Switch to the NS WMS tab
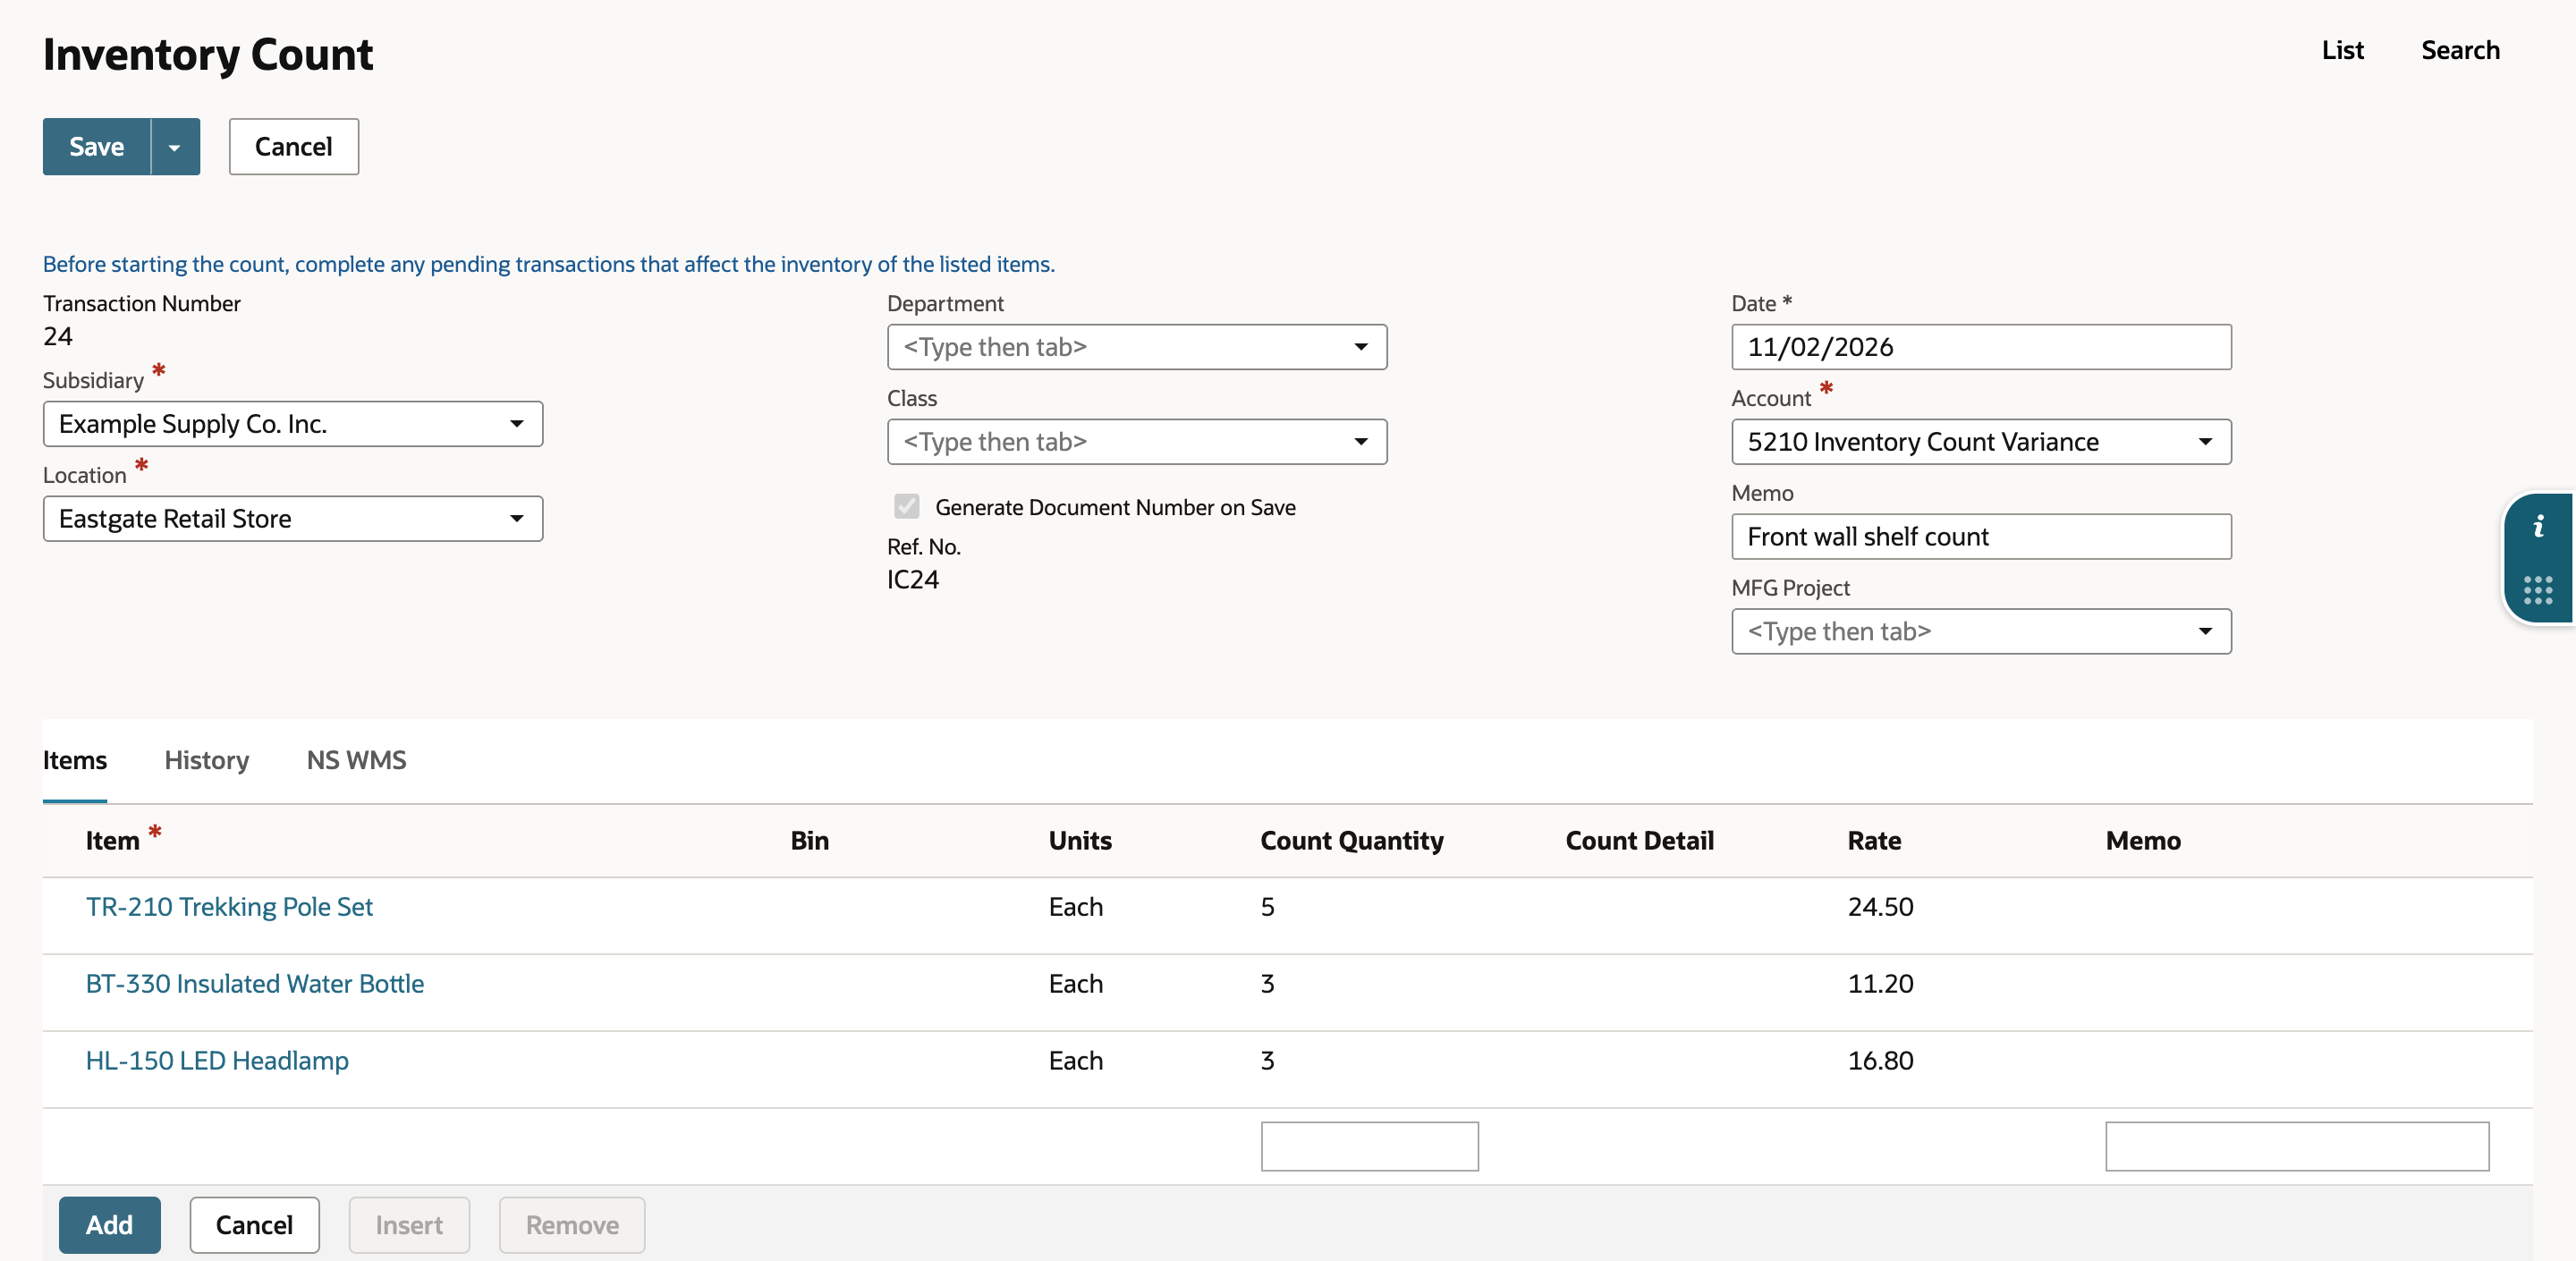Viewport: 2576px width, 1261px height. click(356, 760)
